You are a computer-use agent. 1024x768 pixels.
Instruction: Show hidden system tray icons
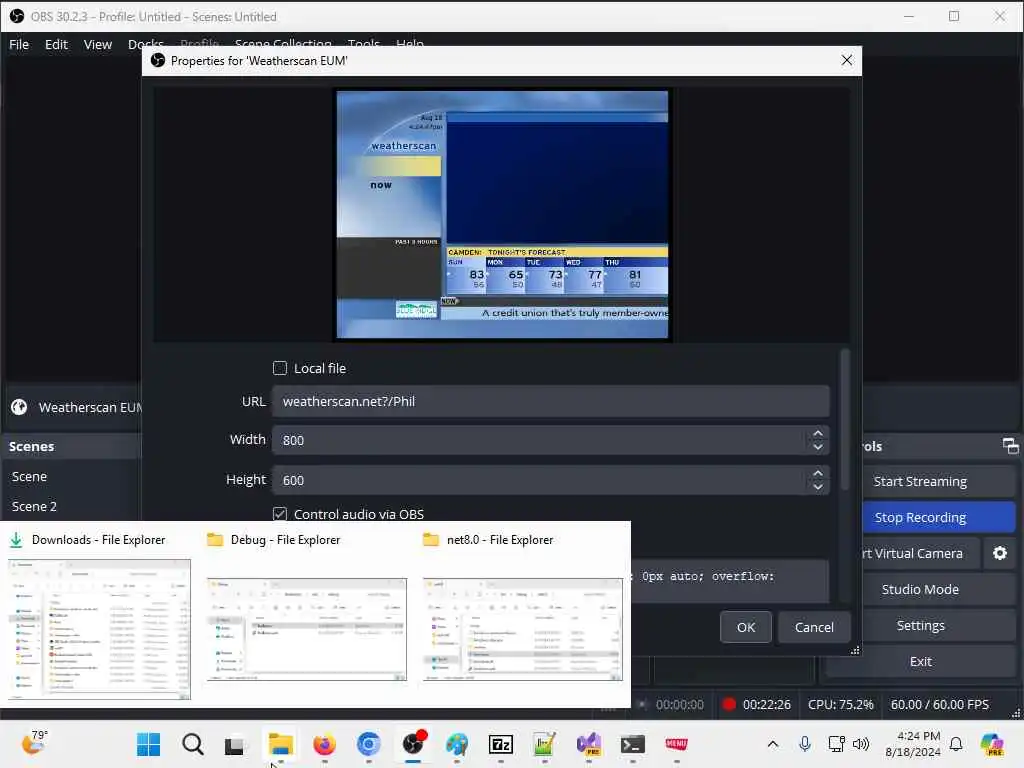(x=773, y=744)
